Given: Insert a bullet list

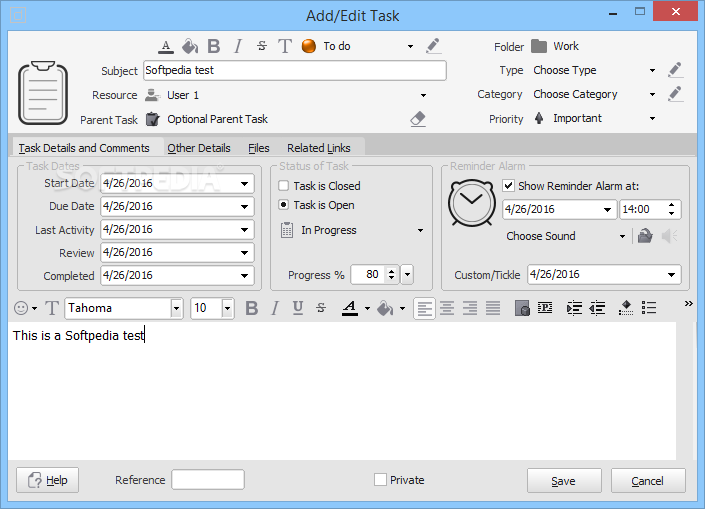Looking at the screenshot, I should click(649, 308).
